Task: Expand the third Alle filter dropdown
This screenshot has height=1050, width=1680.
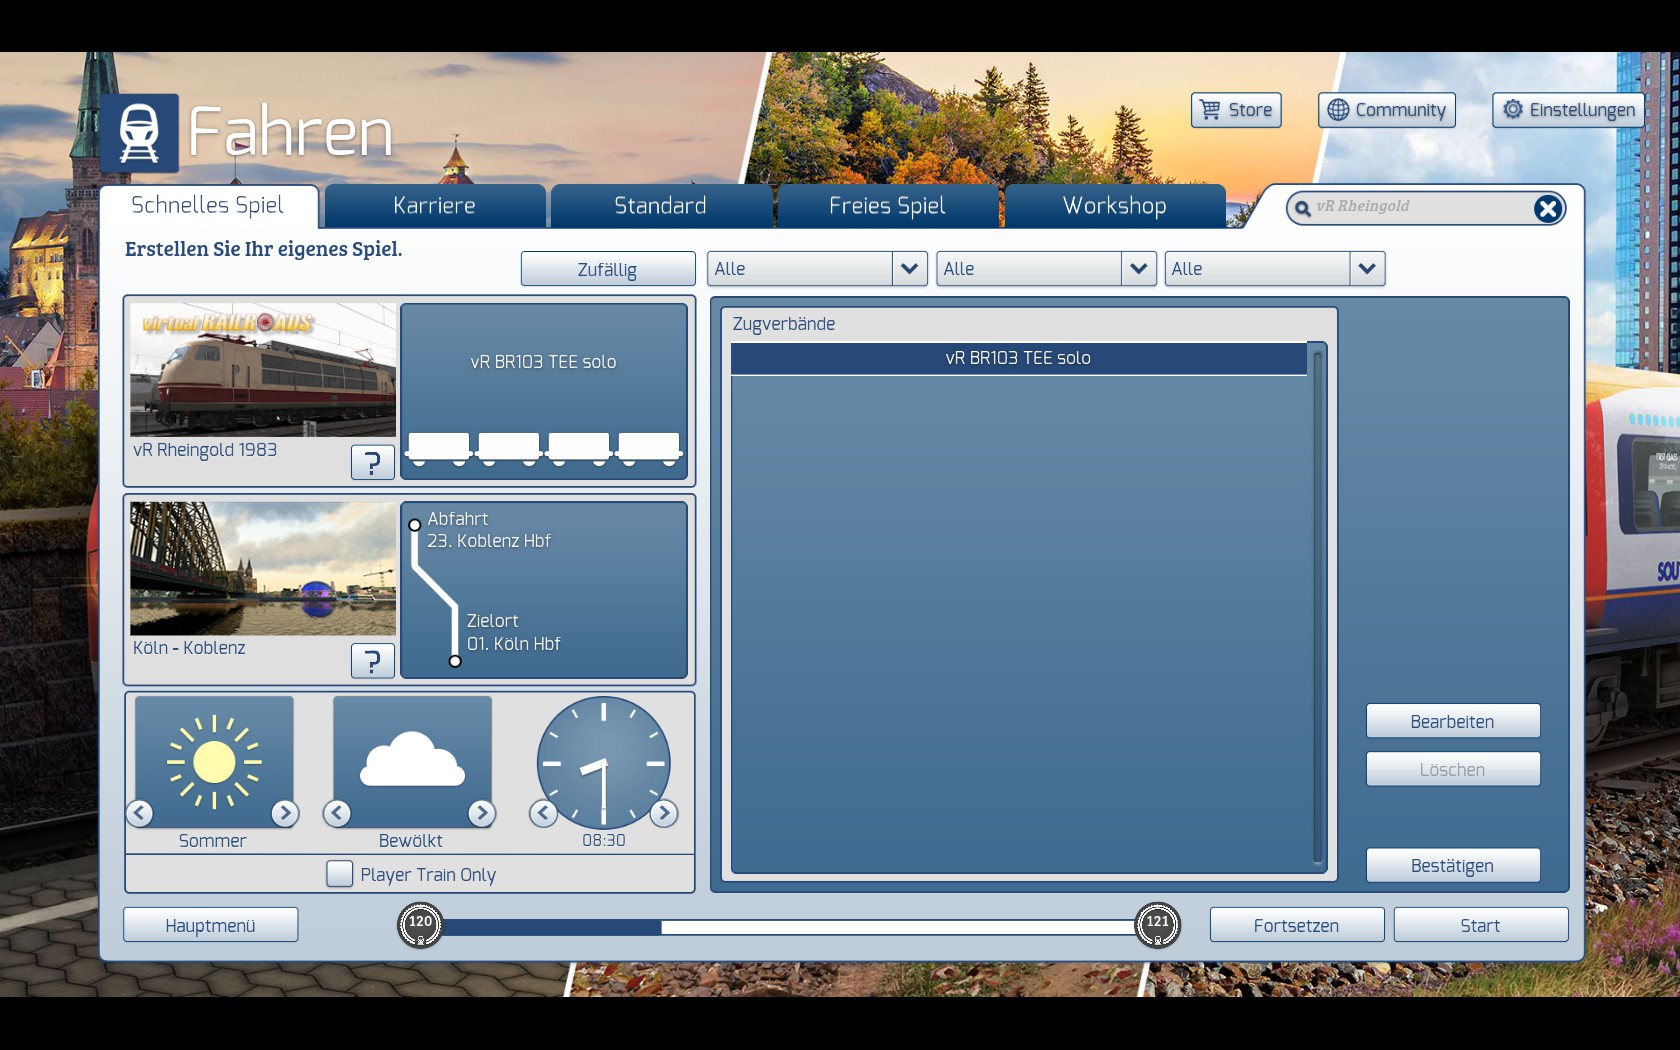Action: [1367, 268]
